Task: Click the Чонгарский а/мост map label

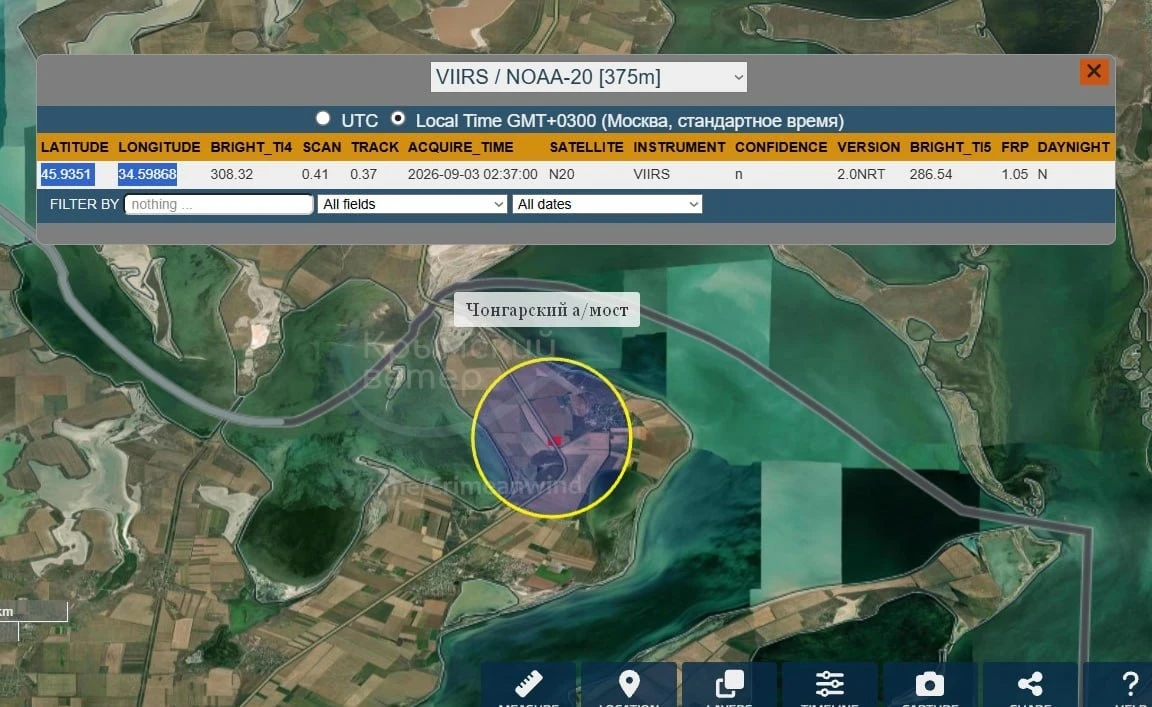Action: pos(547,309)
